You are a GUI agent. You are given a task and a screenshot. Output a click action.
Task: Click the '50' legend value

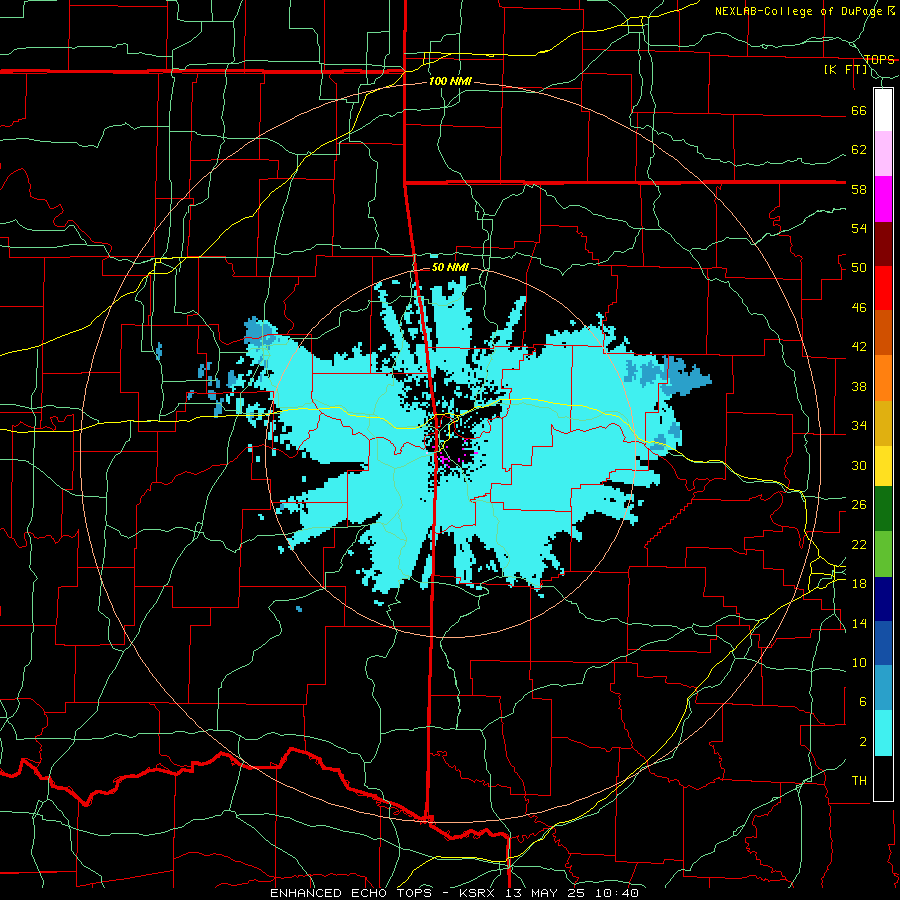coord(859,268)
